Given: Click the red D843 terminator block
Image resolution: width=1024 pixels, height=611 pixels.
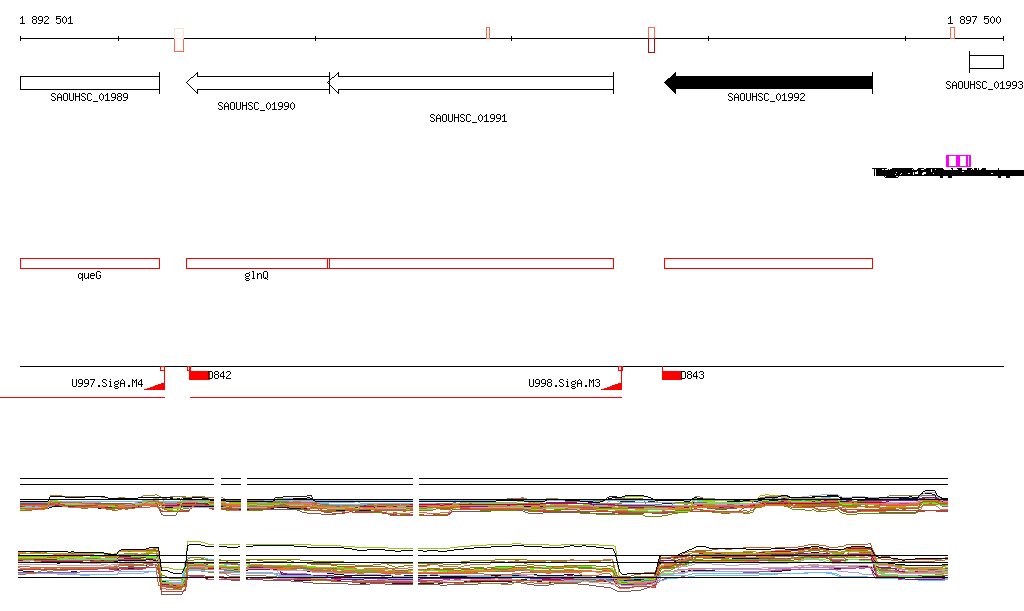Looking at the screenshot, I should click(x=671, y=375).
